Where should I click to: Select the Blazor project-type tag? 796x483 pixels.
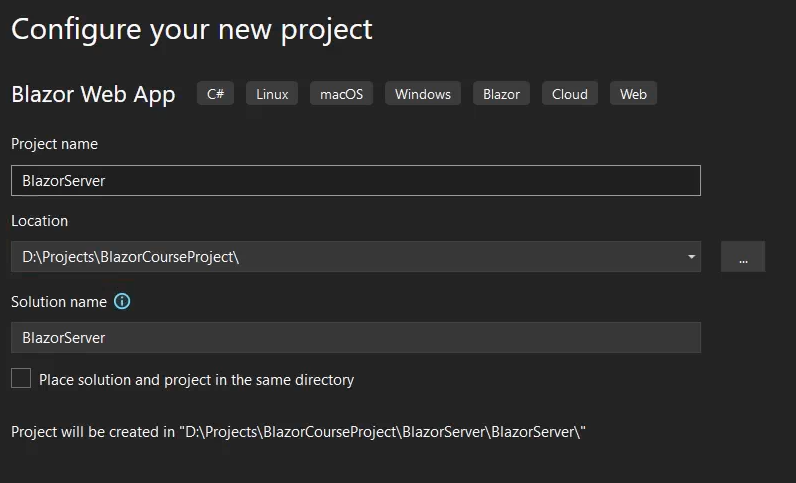coord(502,93)
